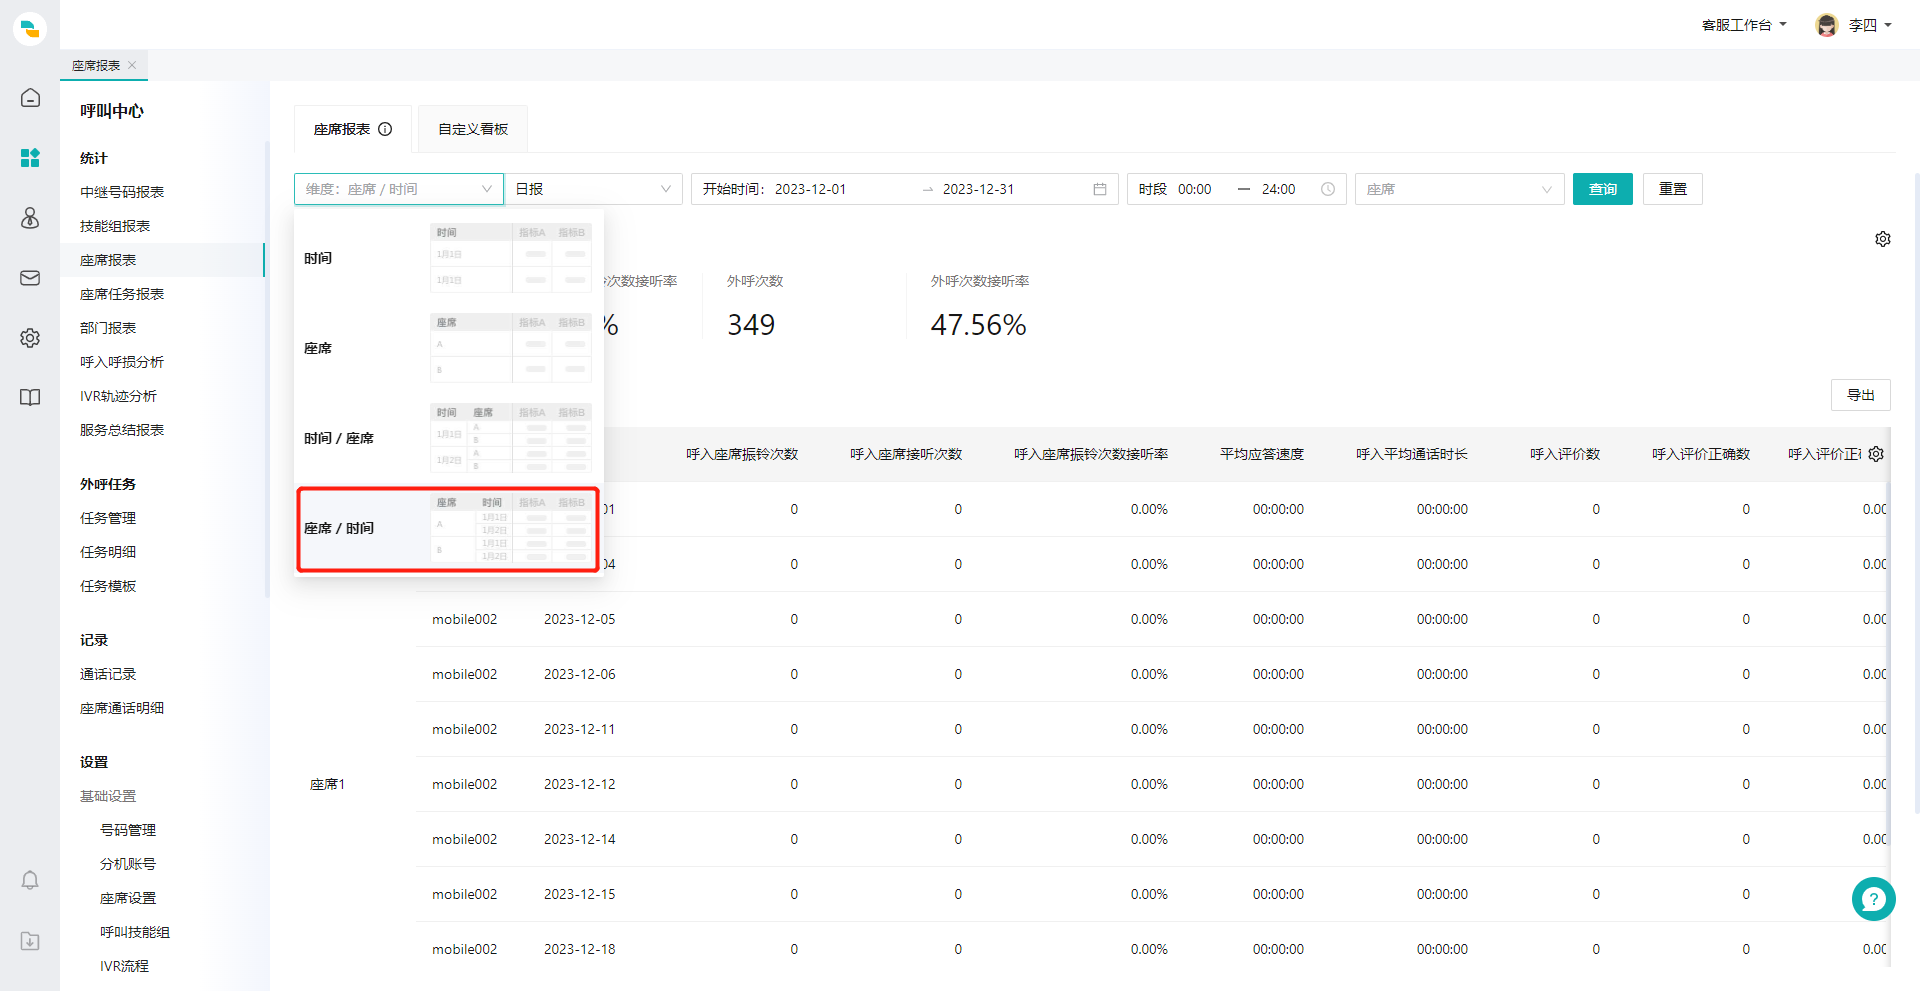Open 技能组报表 in sidebar
1920x991 pixels.
(115, 226)
